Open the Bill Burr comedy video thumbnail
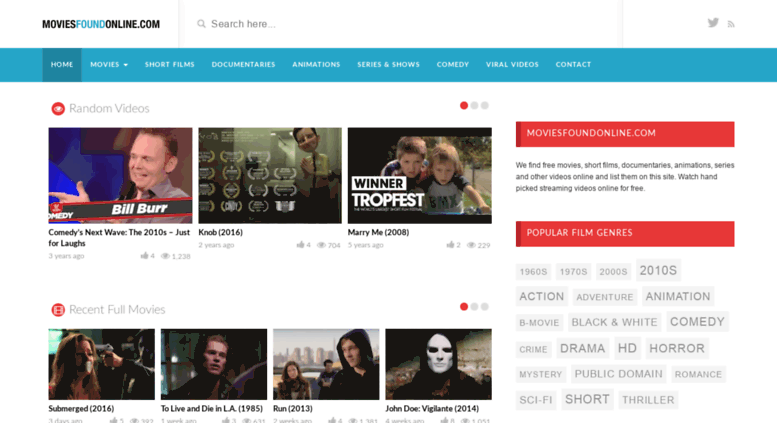This screenshot has height=423, width=777. (x=120, y=175)
